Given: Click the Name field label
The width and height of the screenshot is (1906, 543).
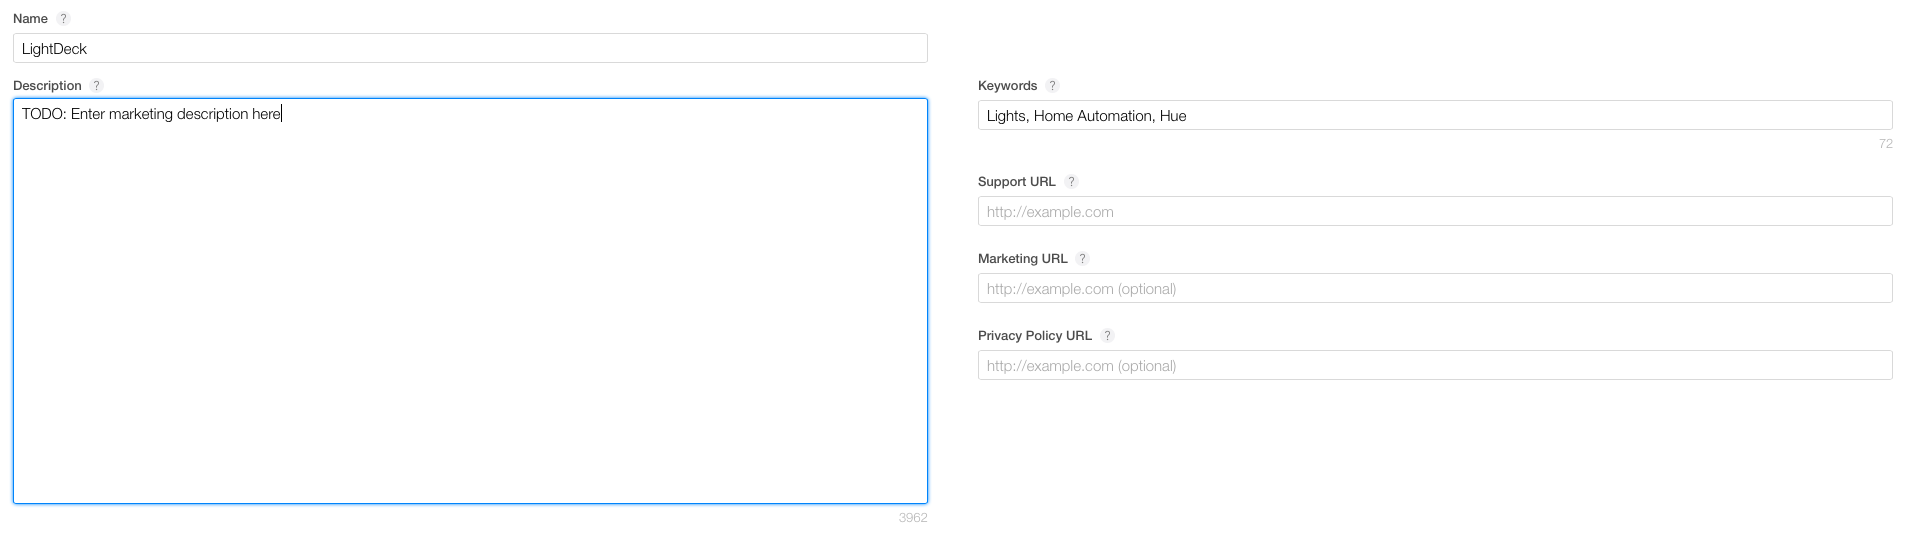Looking at the screenshot, I should 30,19.
